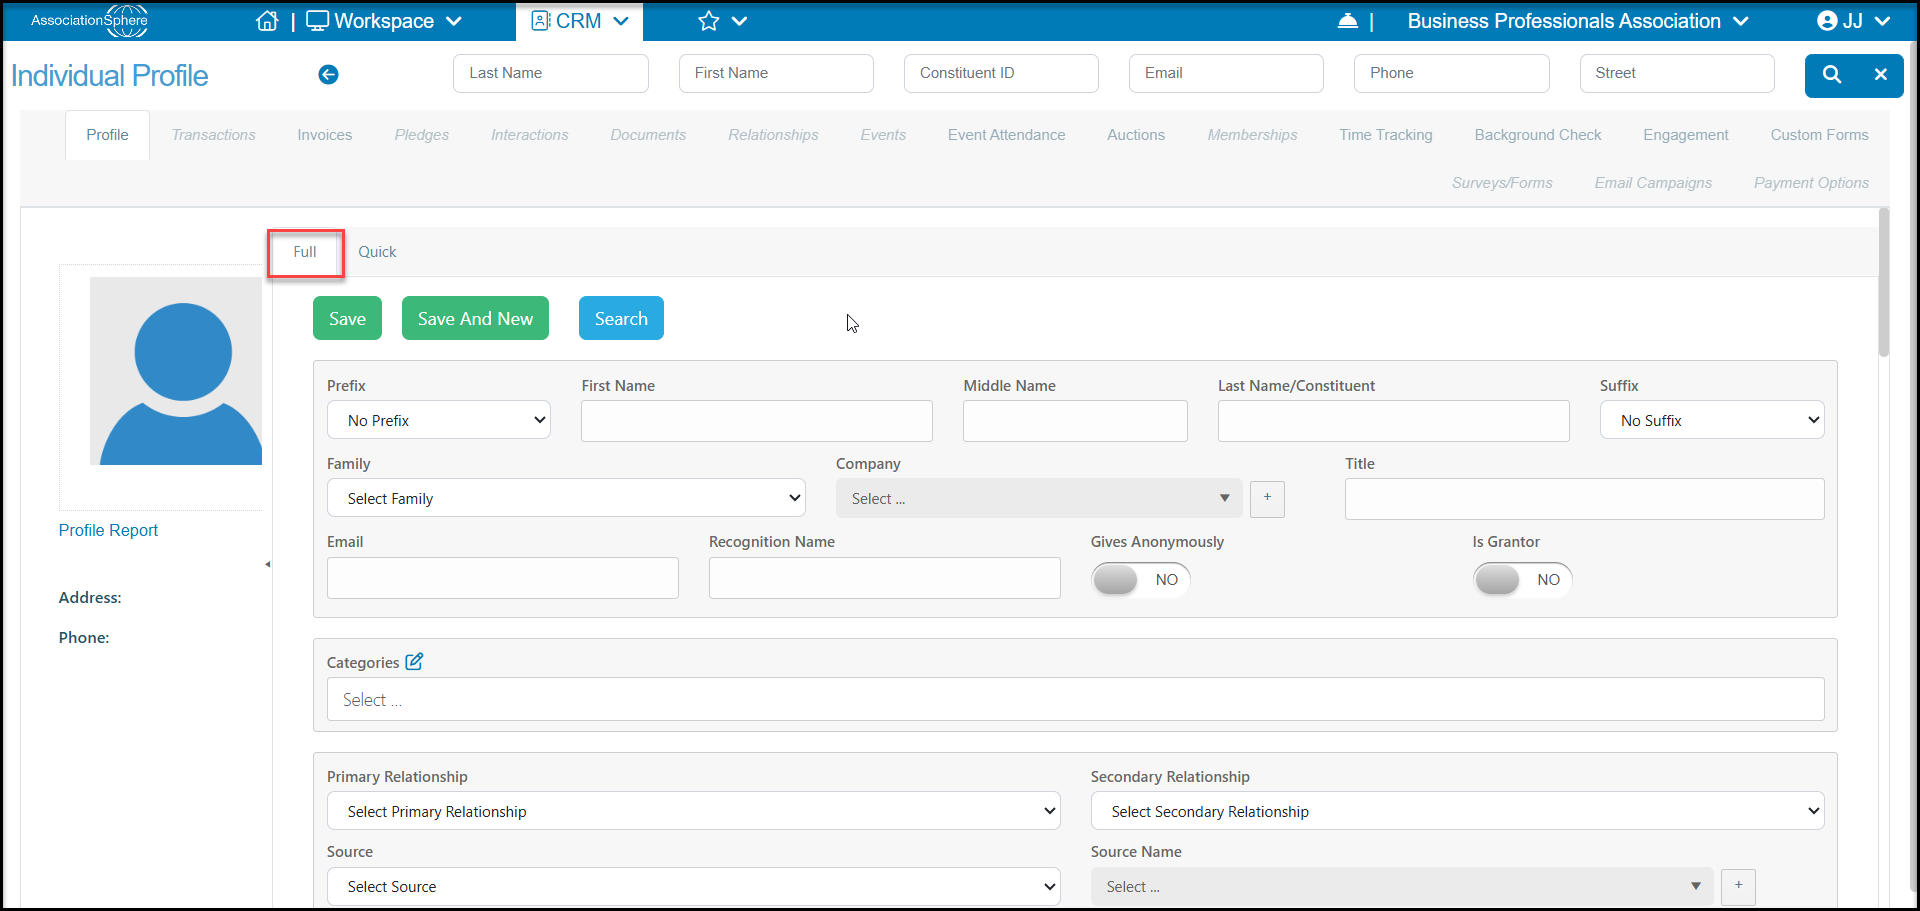Click the page vertical scrollbar

[x=1884, y=283]
